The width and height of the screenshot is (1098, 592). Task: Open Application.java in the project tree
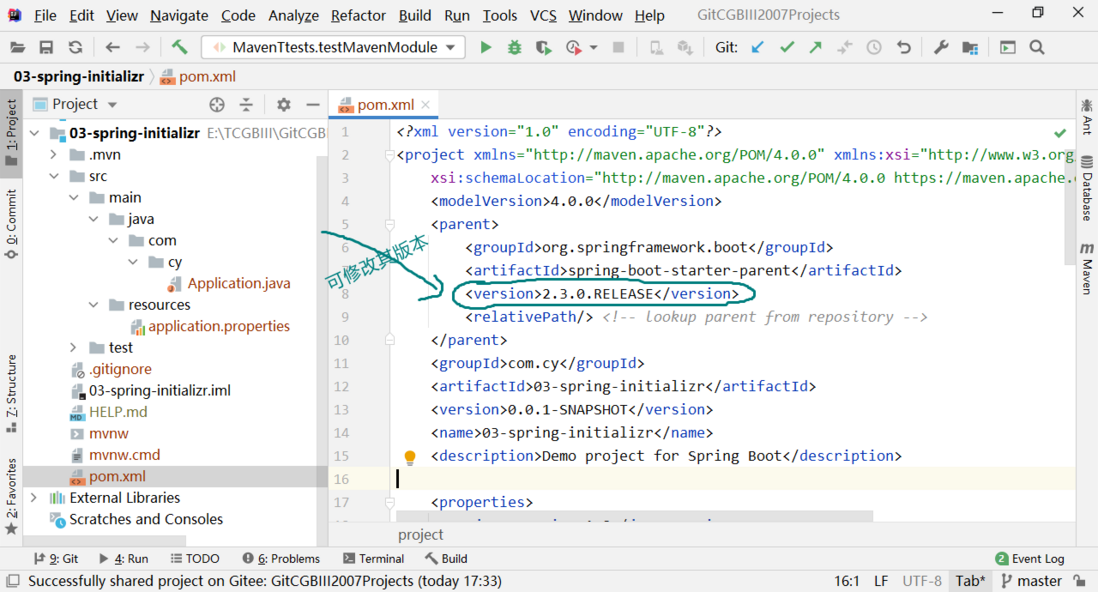click(x=238, y=283)
